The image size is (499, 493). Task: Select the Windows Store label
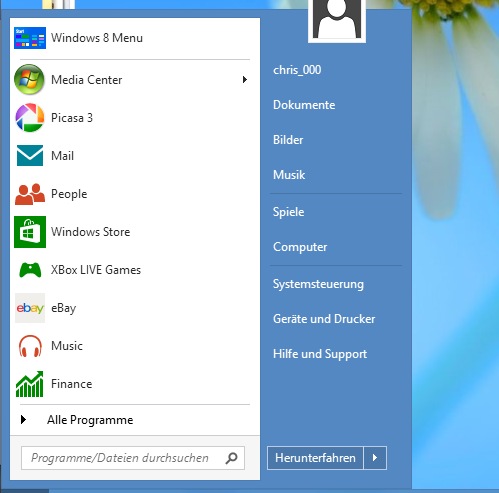[x=90, y=232]
